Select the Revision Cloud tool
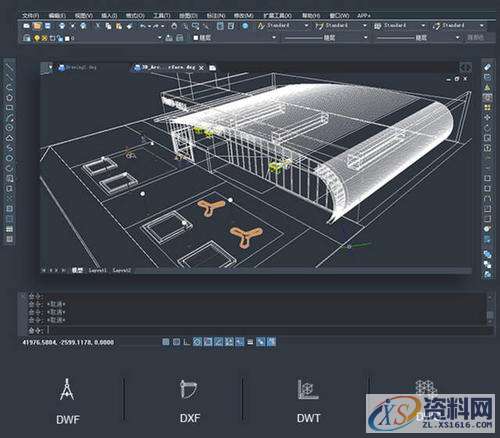The height and width of the screenshot is (438, 500). point(9,138)
